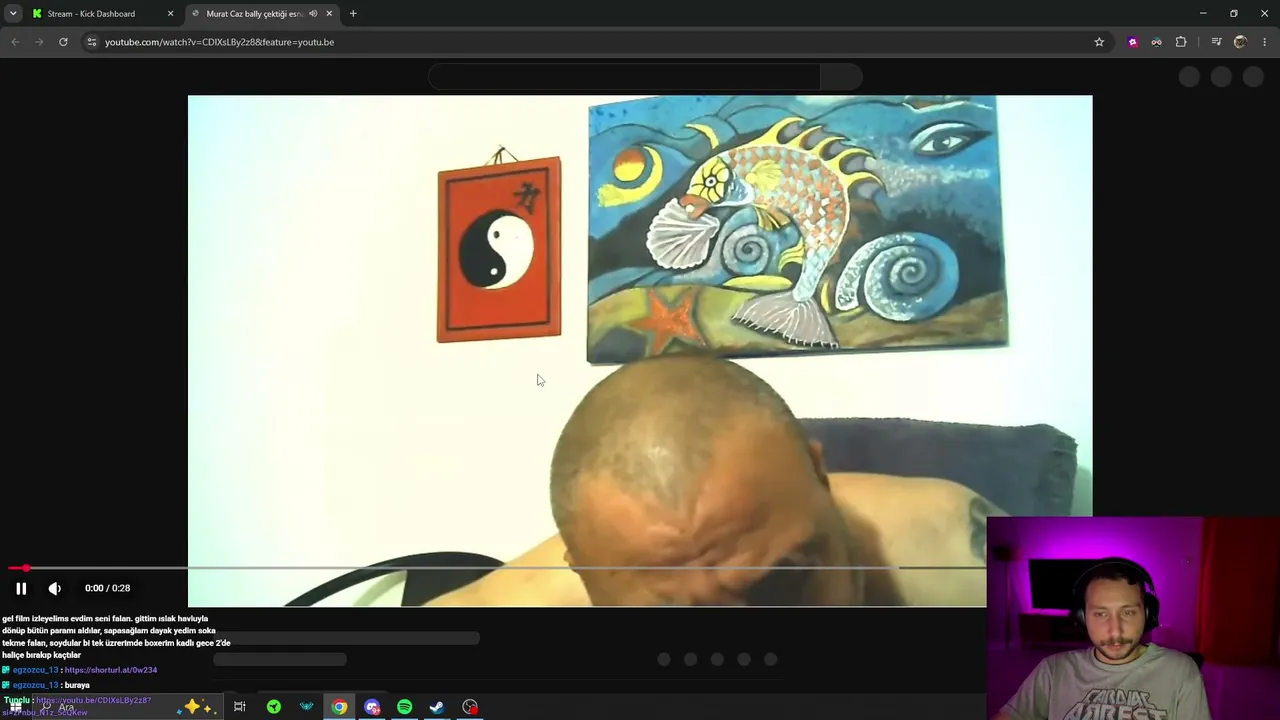The image size is (1280, 720).
Task: Switch to Google Chrome on the taskbar
Action: [339, 707]
